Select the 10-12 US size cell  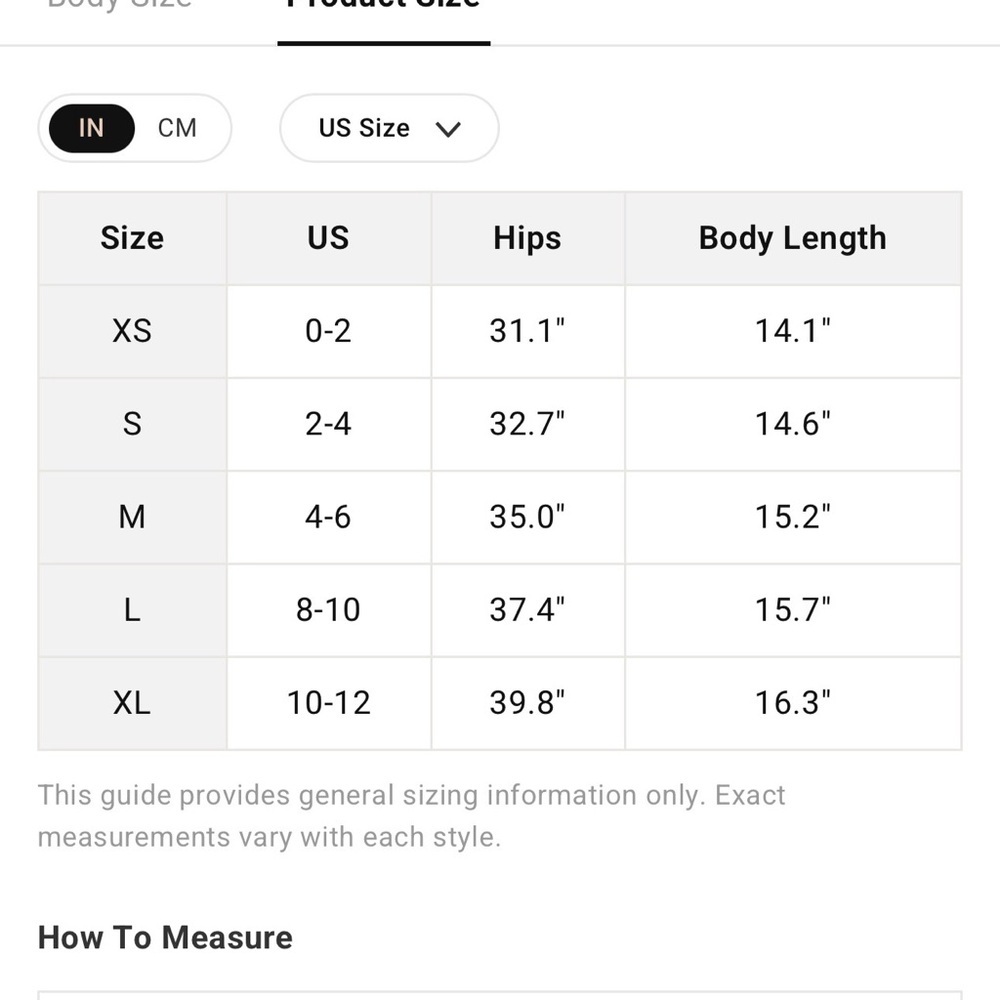tap(328, 703)
